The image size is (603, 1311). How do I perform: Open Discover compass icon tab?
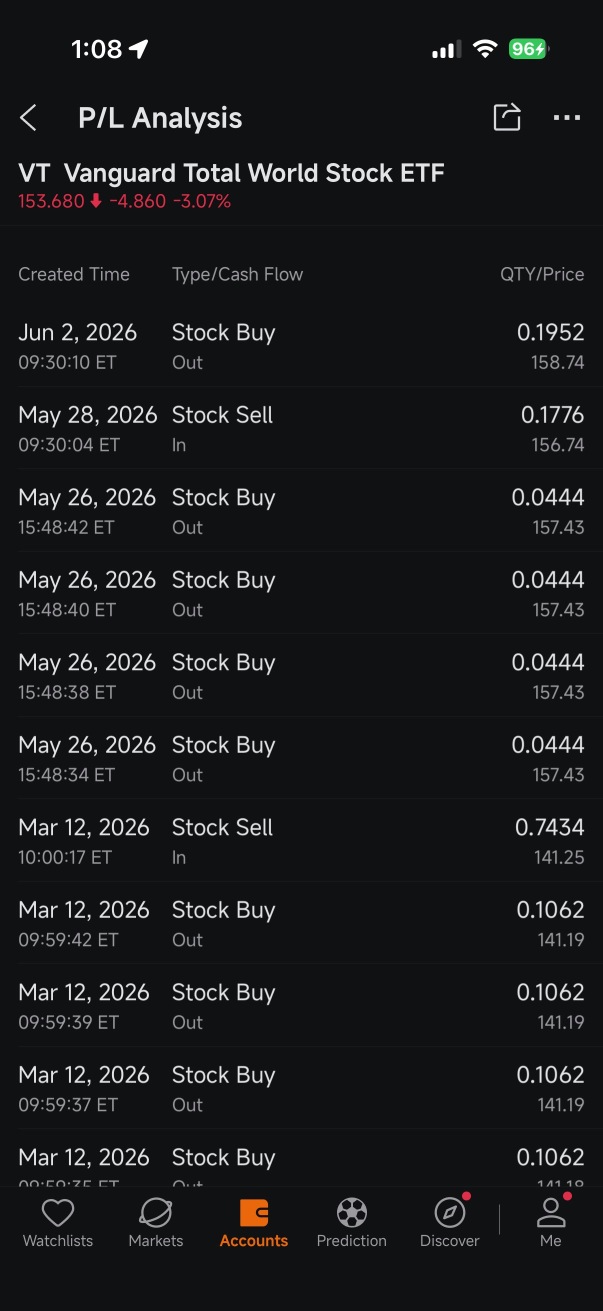pyautogui.click(x=450, y=1223)
